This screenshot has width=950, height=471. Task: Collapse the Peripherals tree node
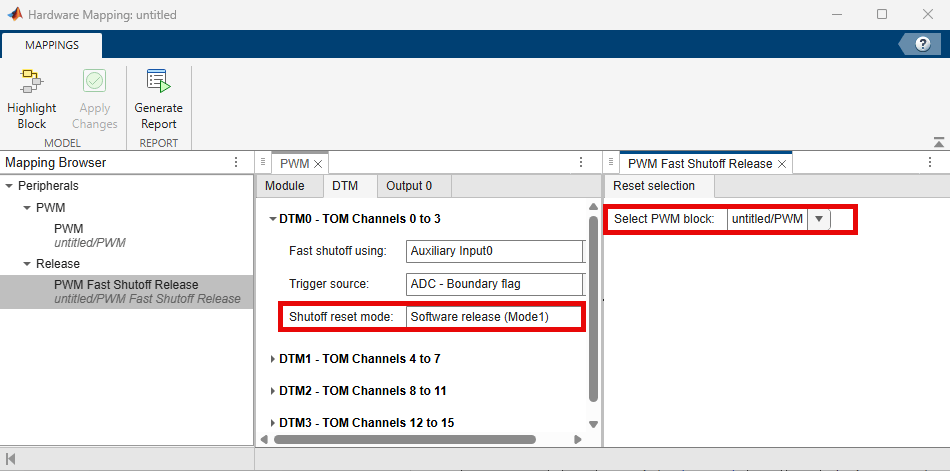[x=8, y=186]
